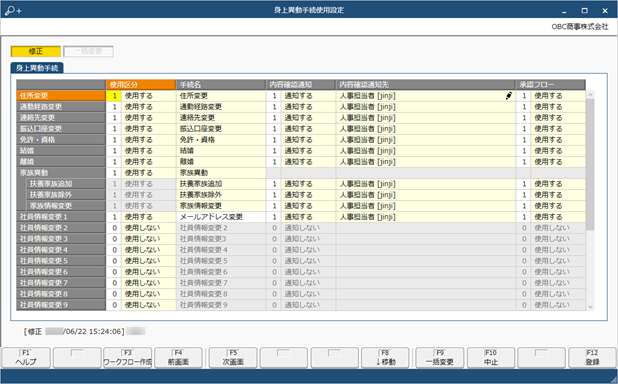Click the 内容確認通知 column header

point(301,85)
